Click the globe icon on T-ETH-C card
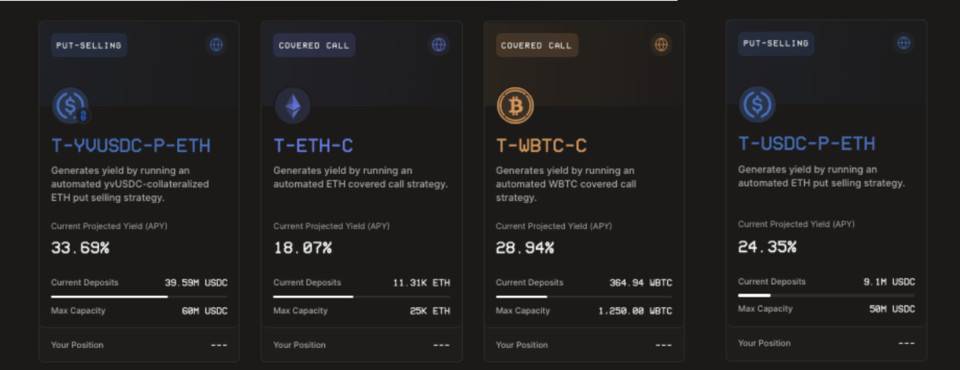Image resolution: width=960 pixels, height=370 pixels. click(x=438, y=45)
